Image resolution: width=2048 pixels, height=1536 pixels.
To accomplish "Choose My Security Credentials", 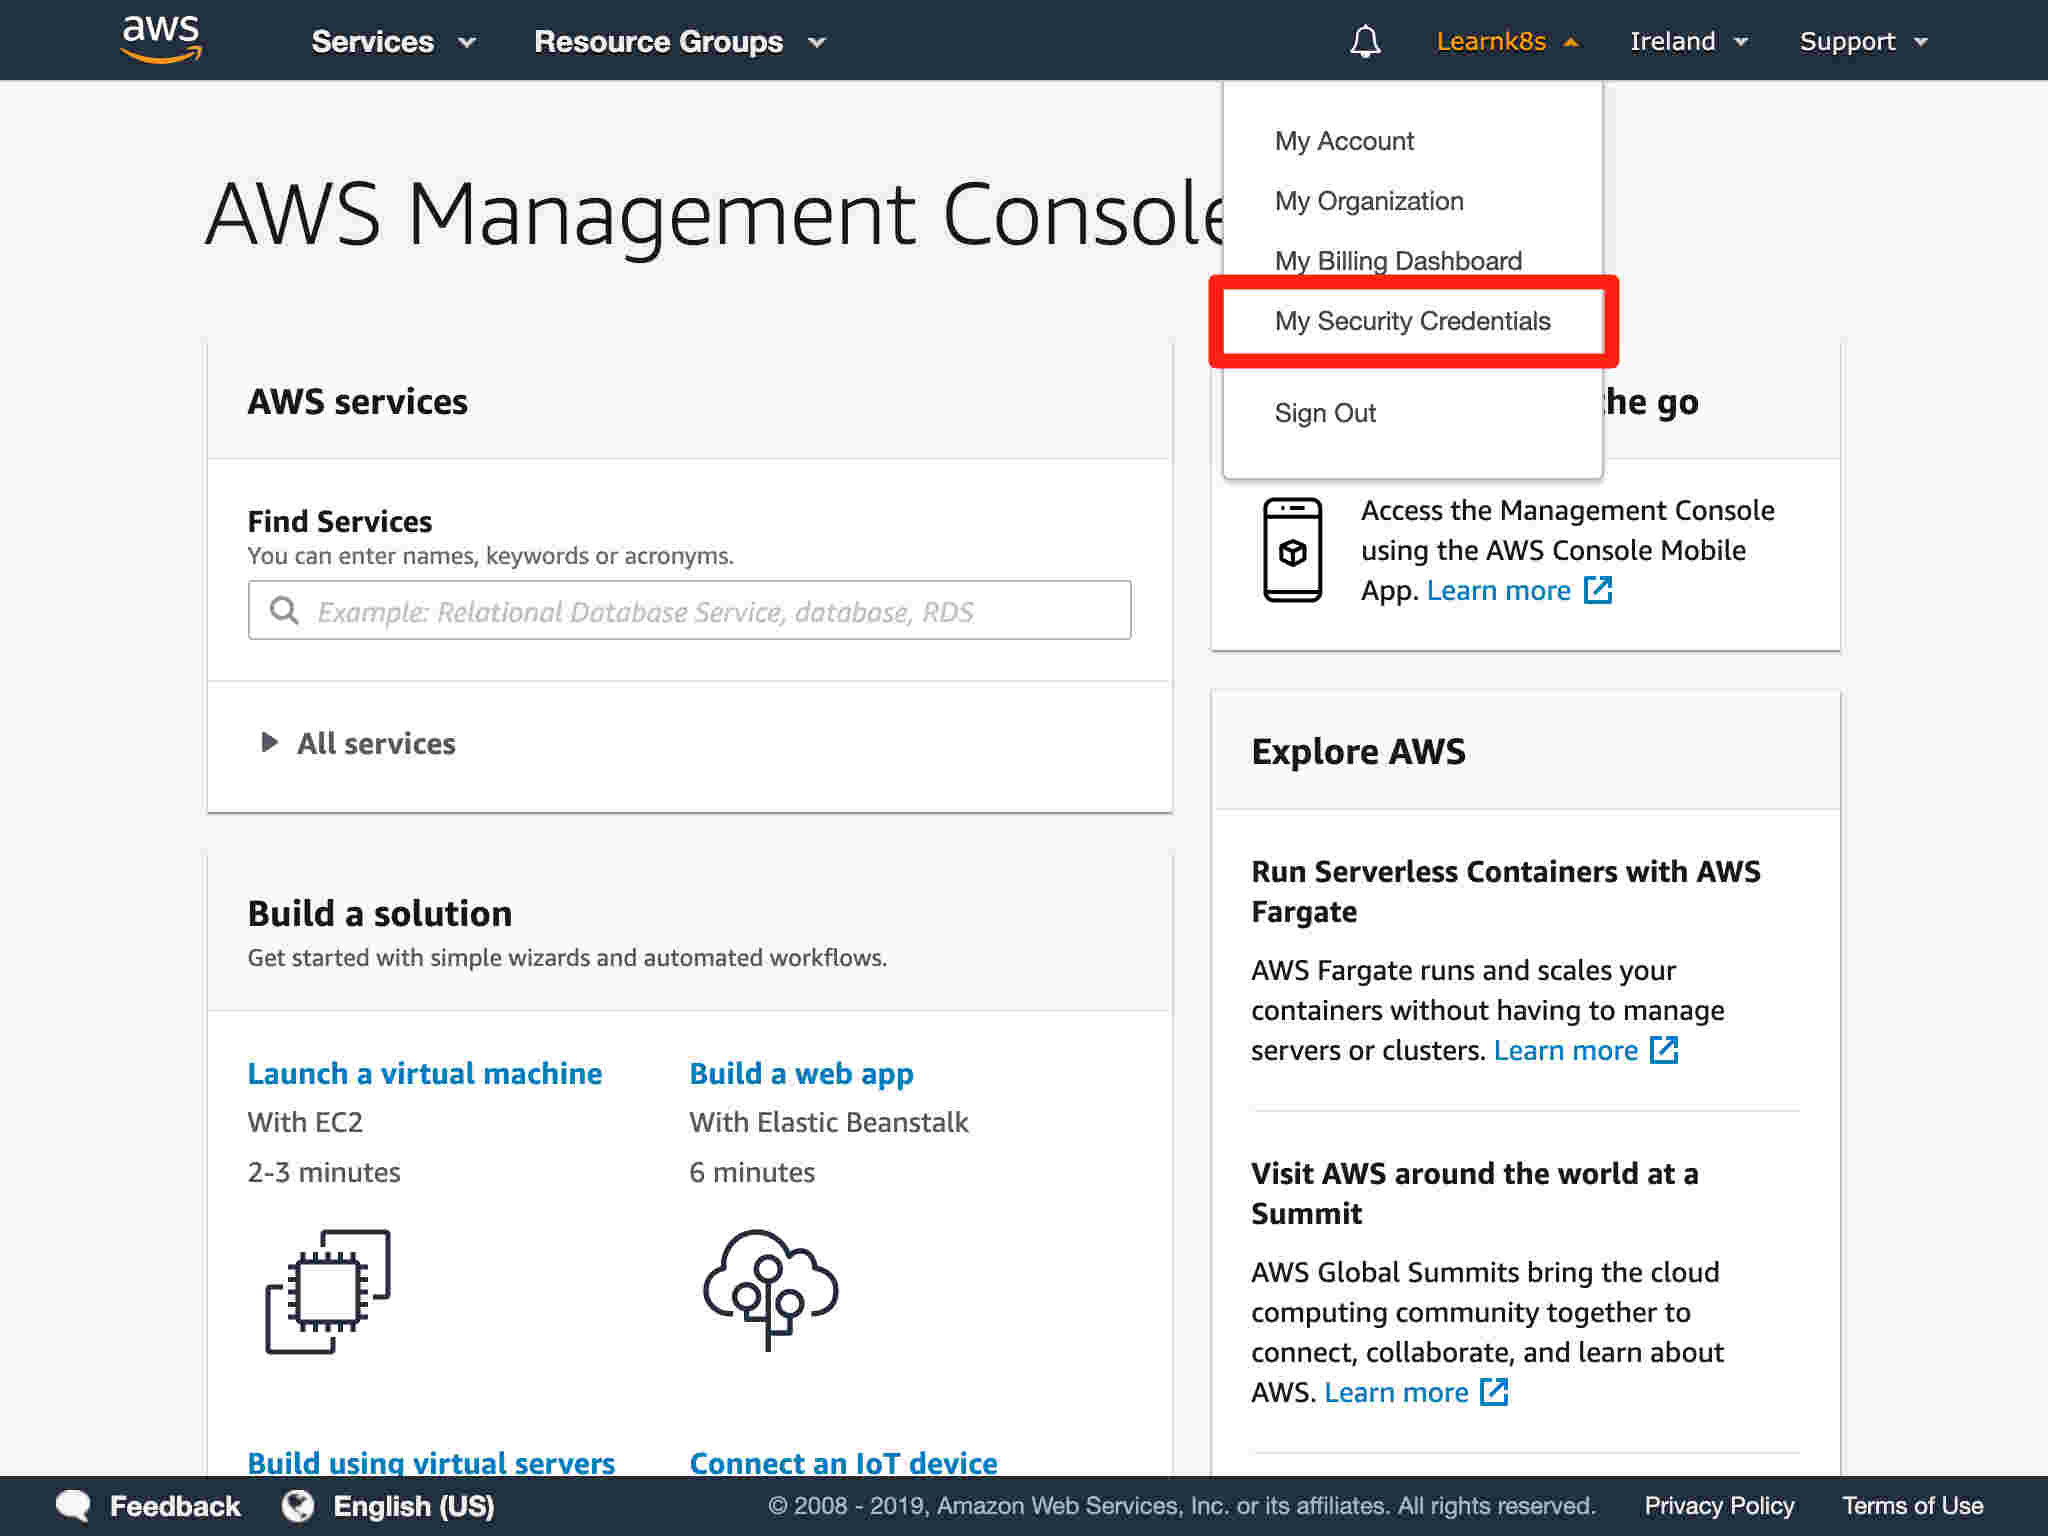I will [x=1412, y=321].
